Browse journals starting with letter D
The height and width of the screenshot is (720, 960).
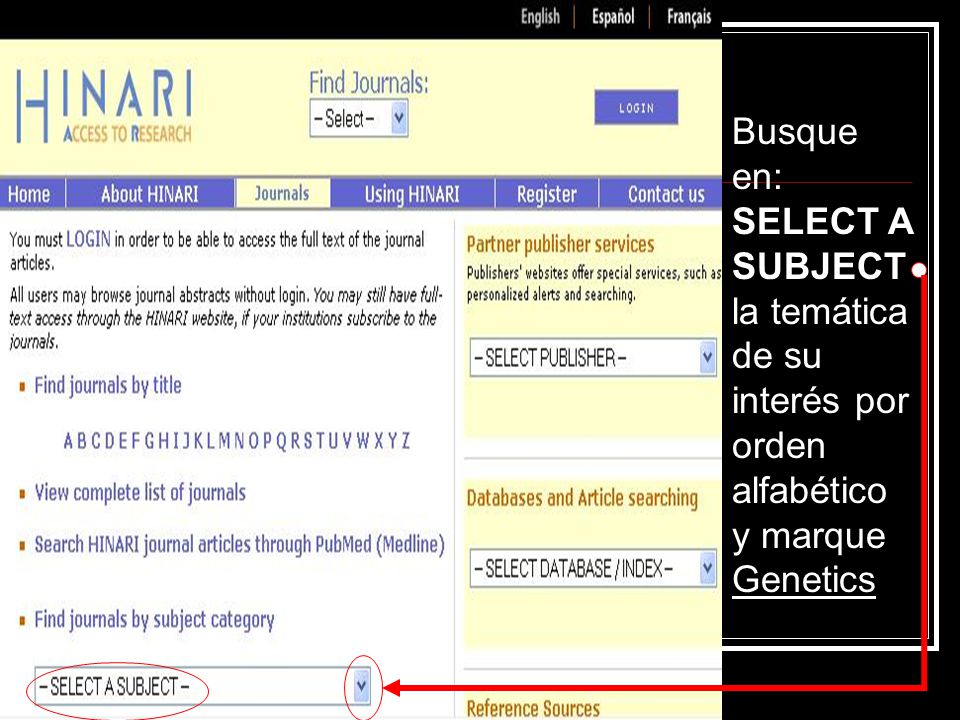click(110, 441)
